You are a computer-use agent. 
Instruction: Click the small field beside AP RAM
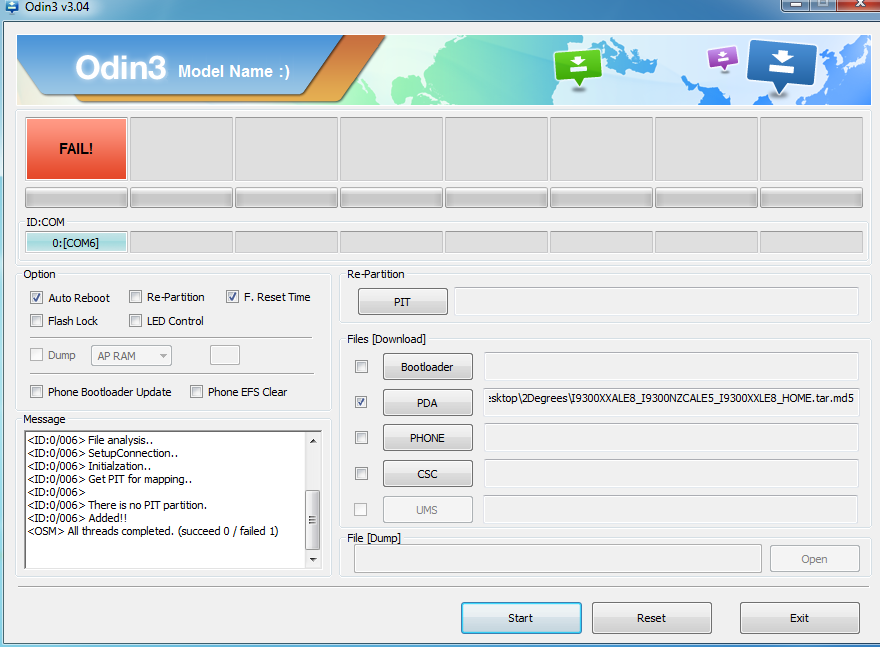225,355
